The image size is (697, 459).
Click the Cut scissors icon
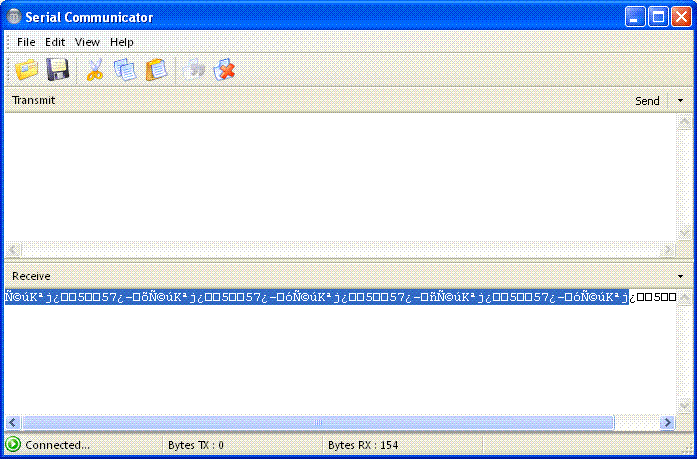point(95,70)
